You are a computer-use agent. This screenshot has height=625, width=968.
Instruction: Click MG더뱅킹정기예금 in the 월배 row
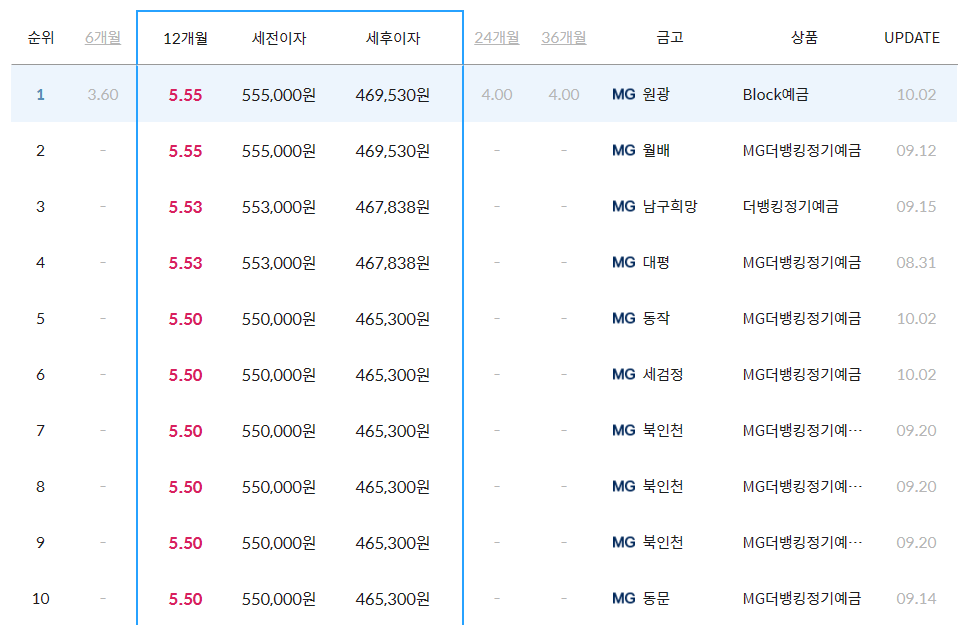tap(800, 152)
